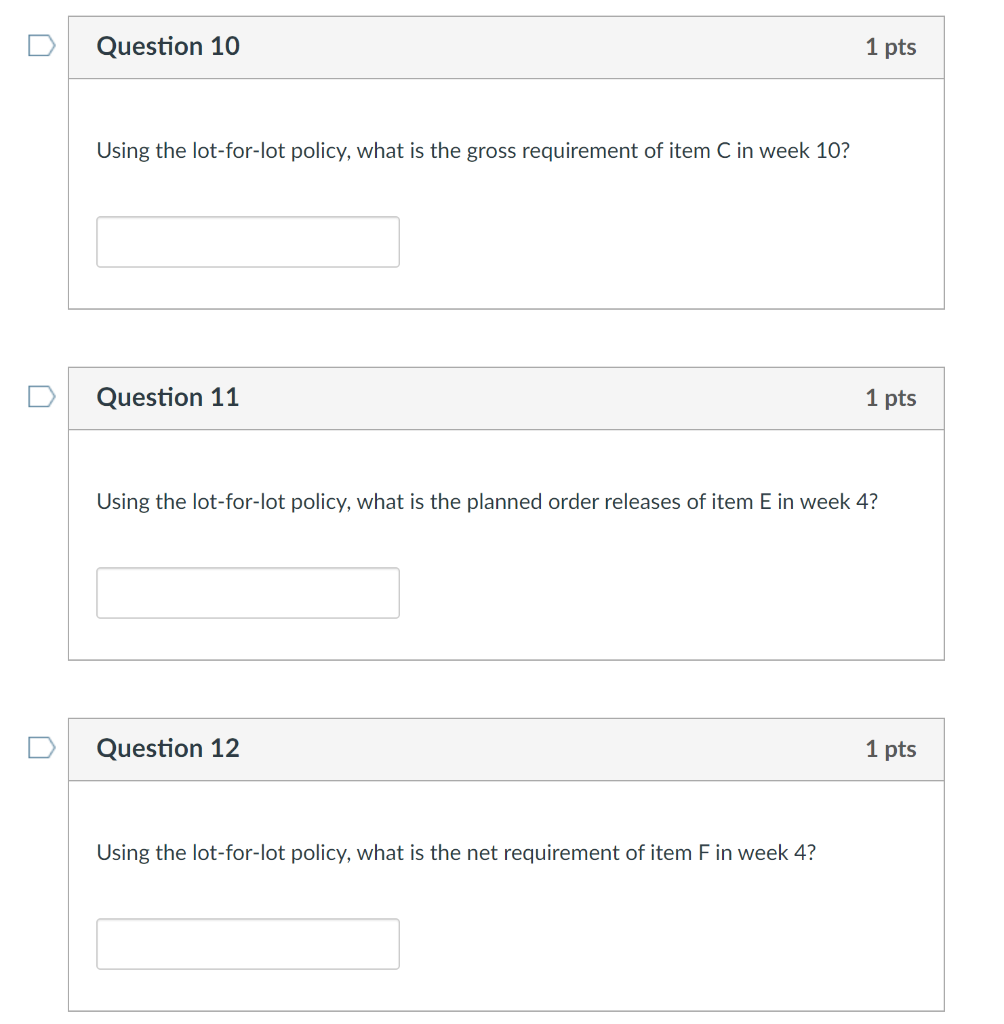Click the "Question 12" heading

[x=168, y=748]
